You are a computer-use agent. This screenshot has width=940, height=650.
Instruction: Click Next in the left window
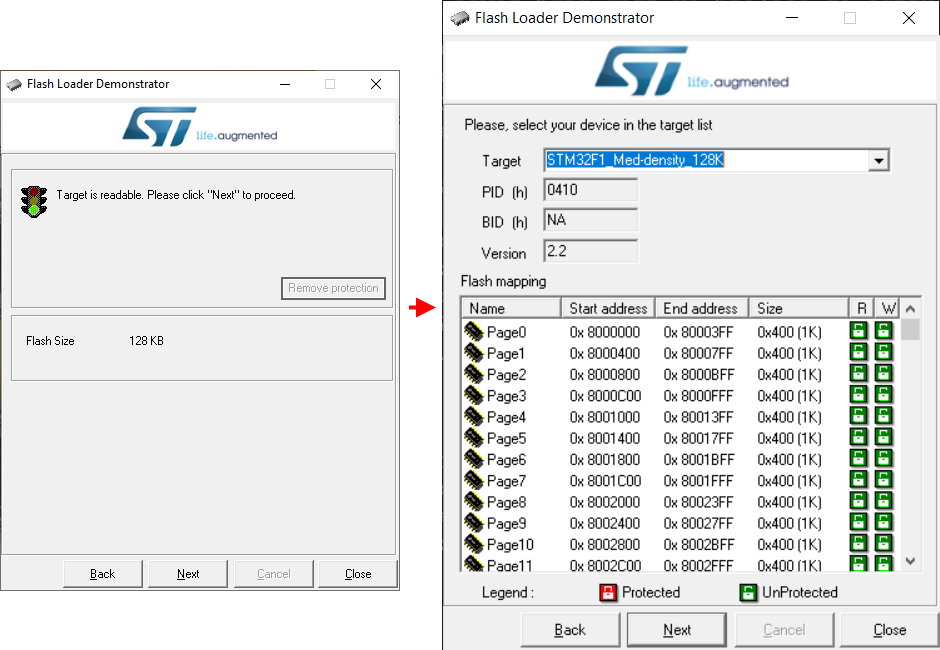[x=188, y=574]
